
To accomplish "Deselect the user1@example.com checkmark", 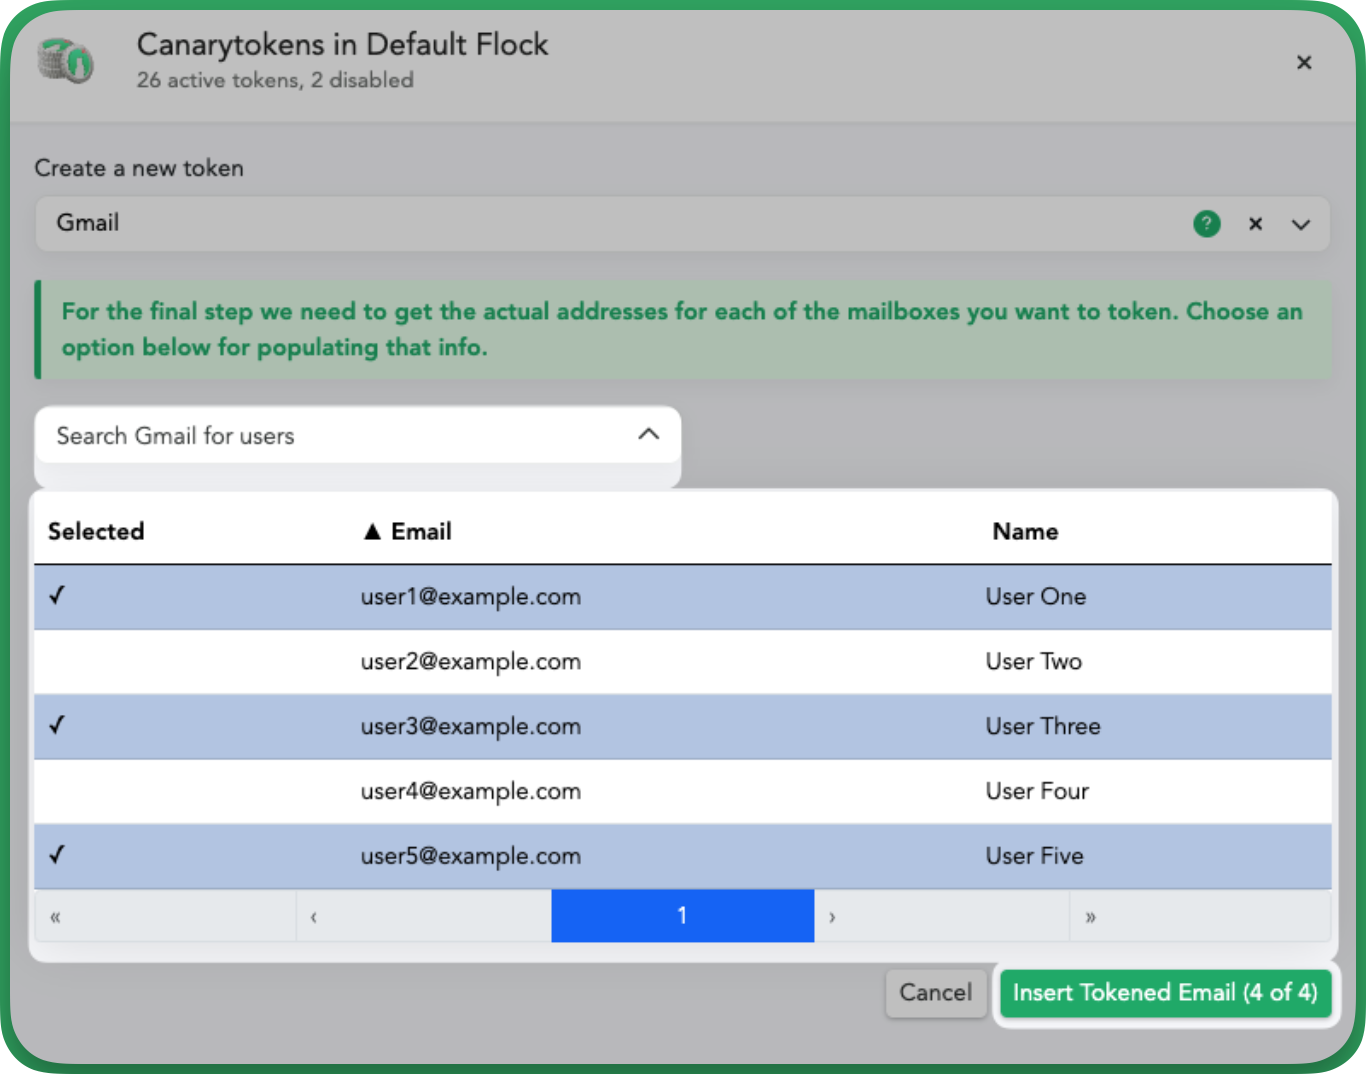I will (x=57, y=595).
